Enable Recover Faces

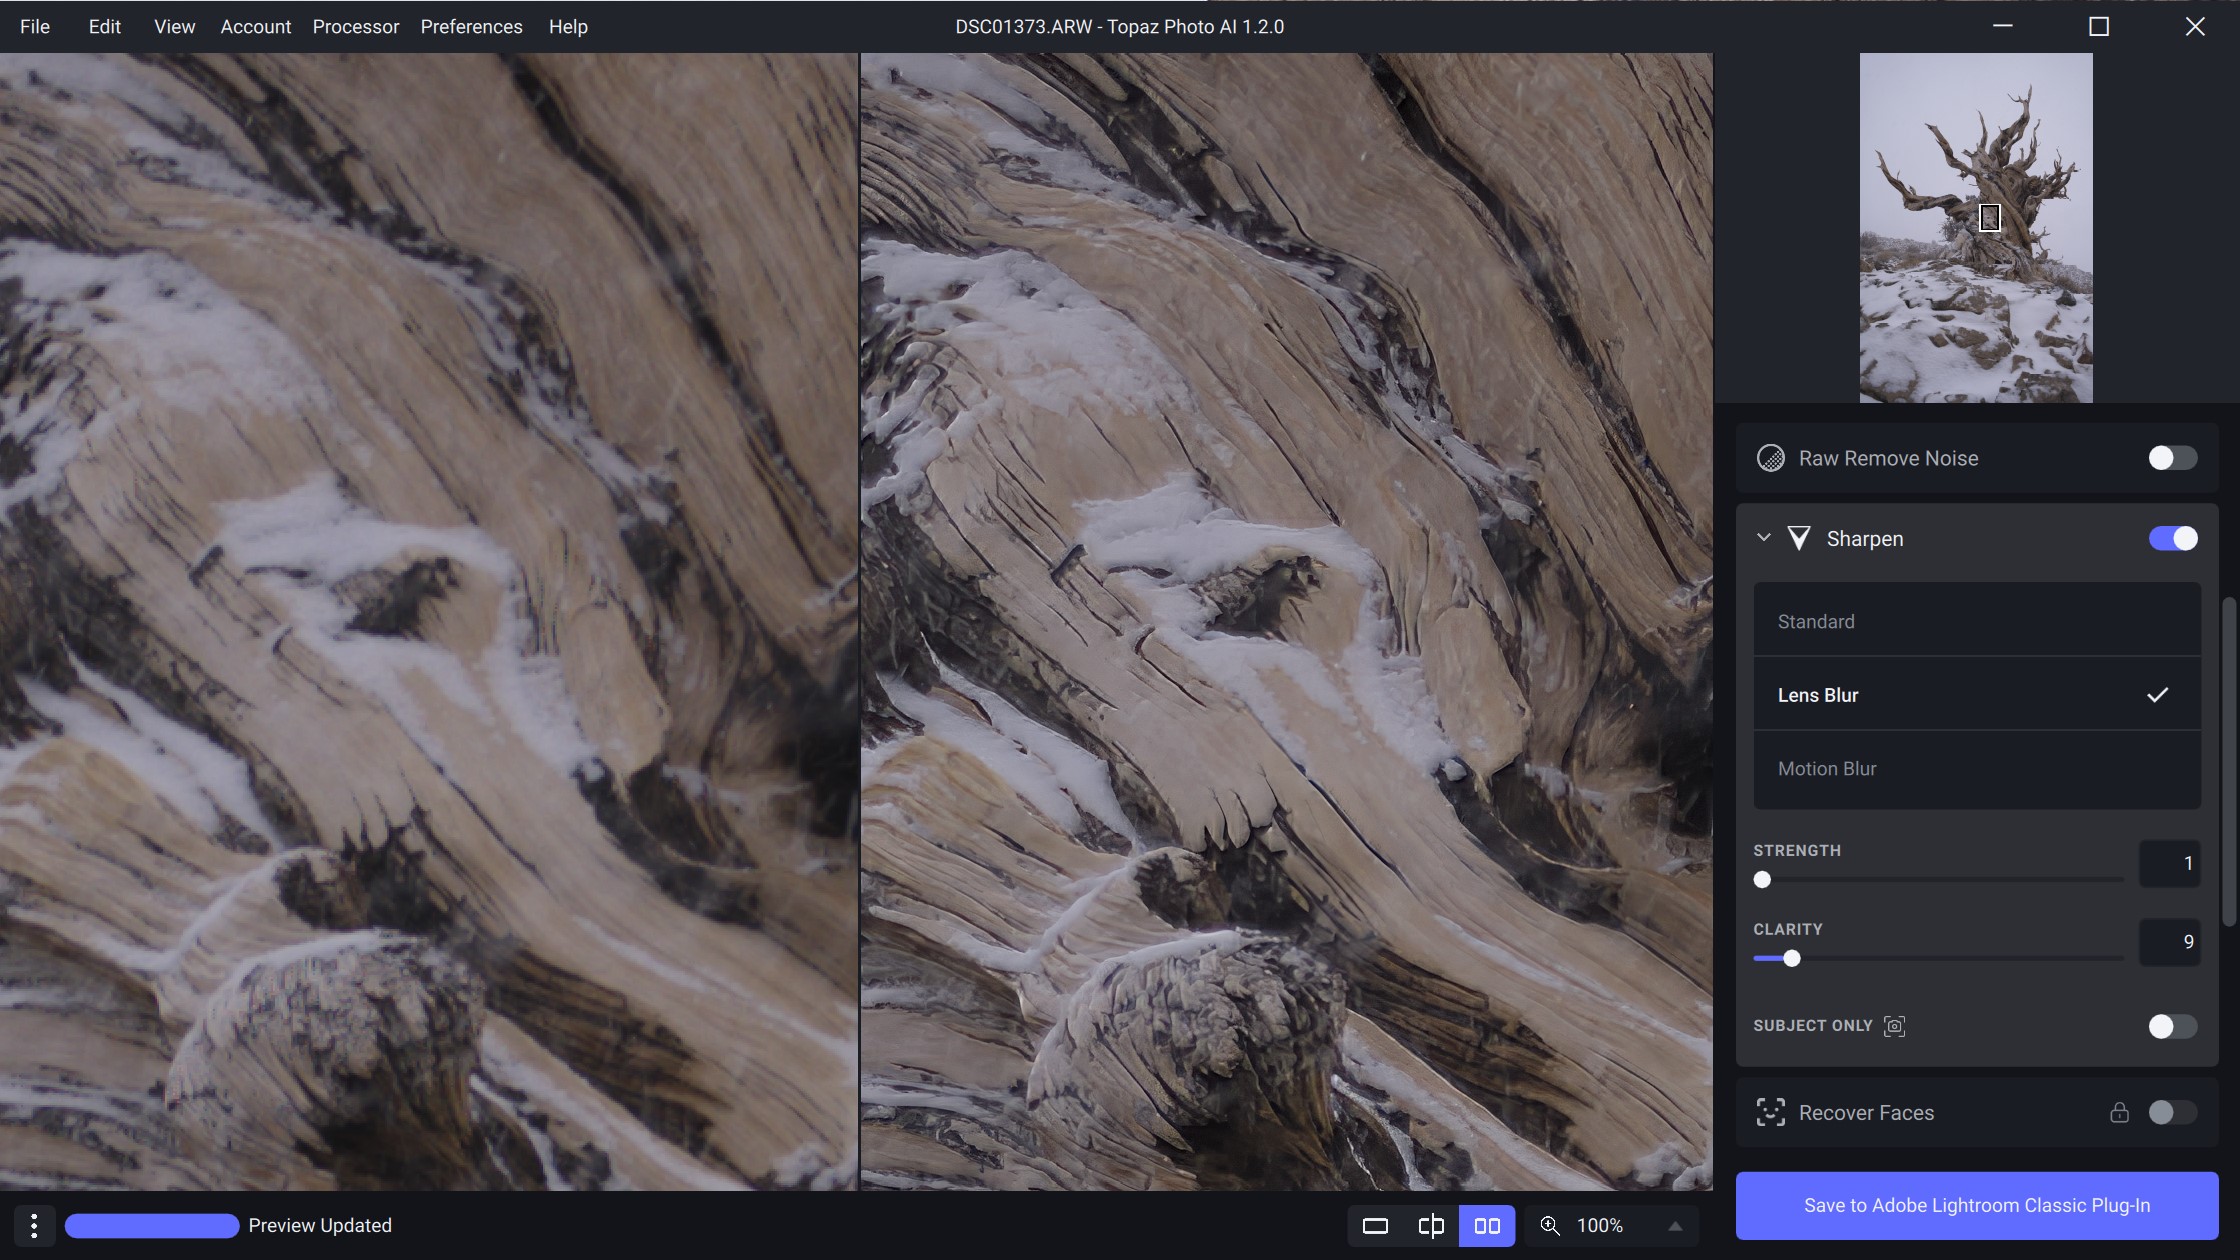click(x=2173, y=1112)
